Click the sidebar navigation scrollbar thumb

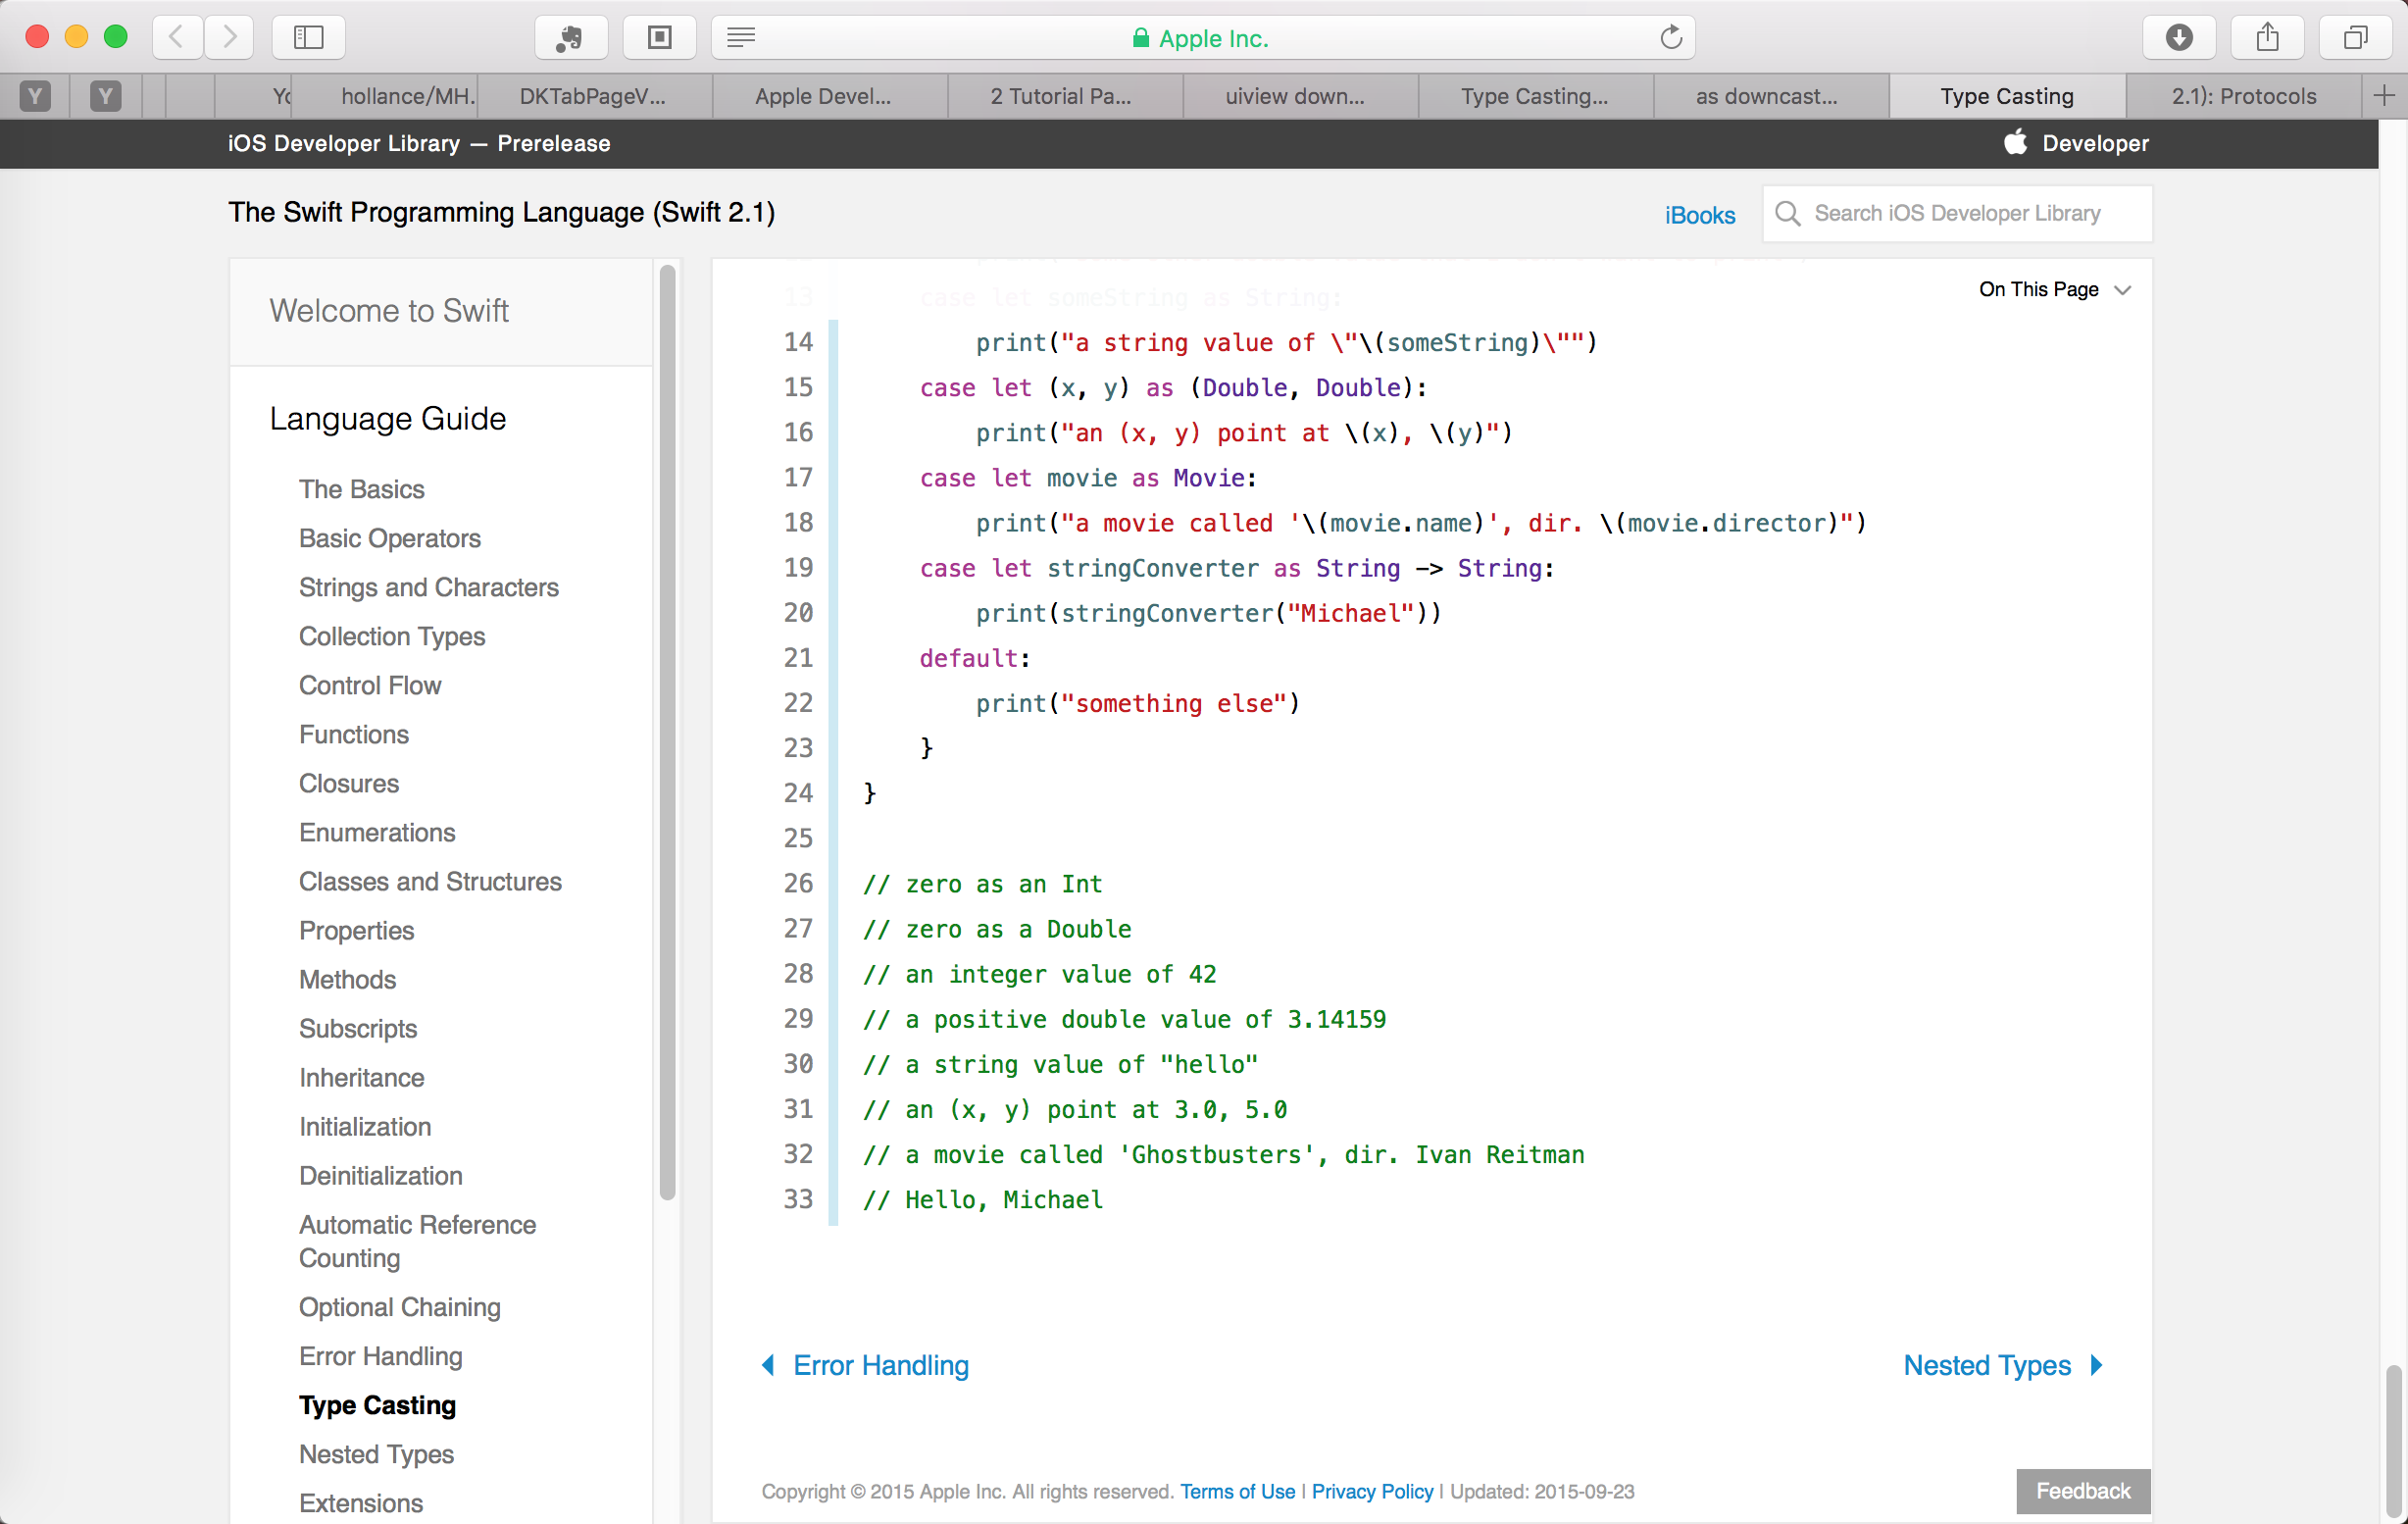[667, 730]
